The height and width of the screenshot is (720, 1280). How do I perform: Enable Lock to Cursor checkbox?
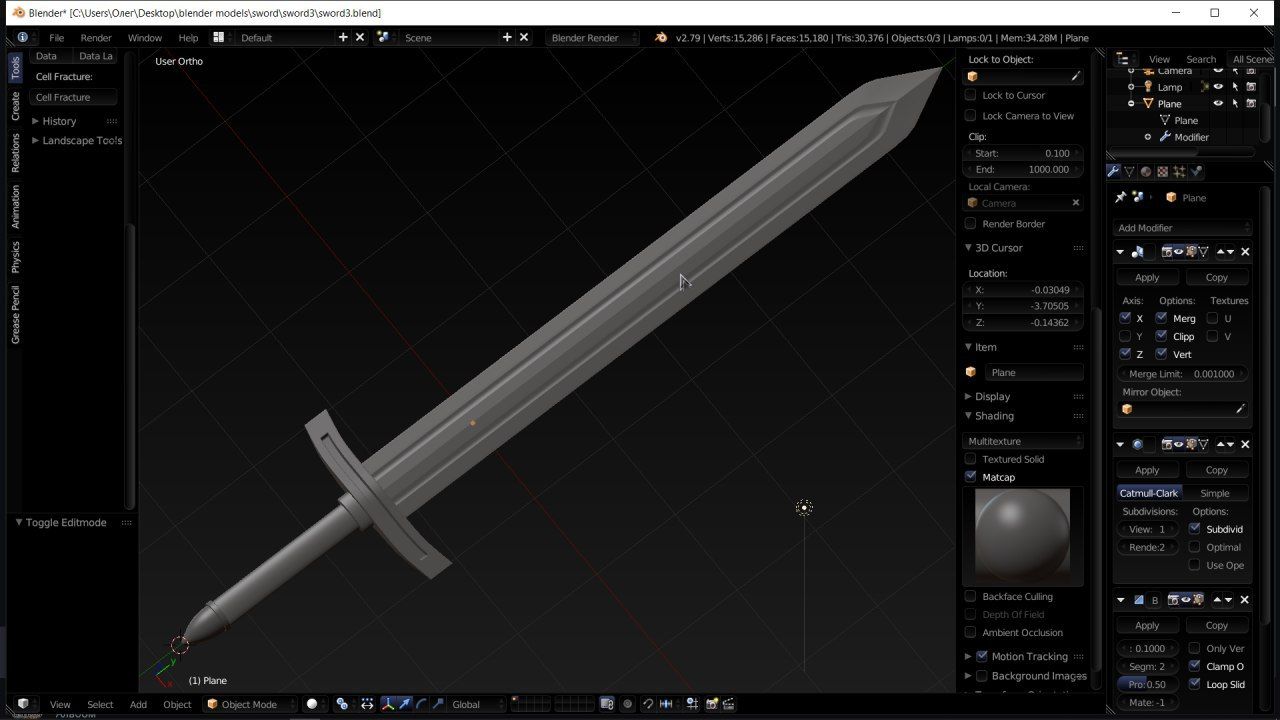point(970,95)
